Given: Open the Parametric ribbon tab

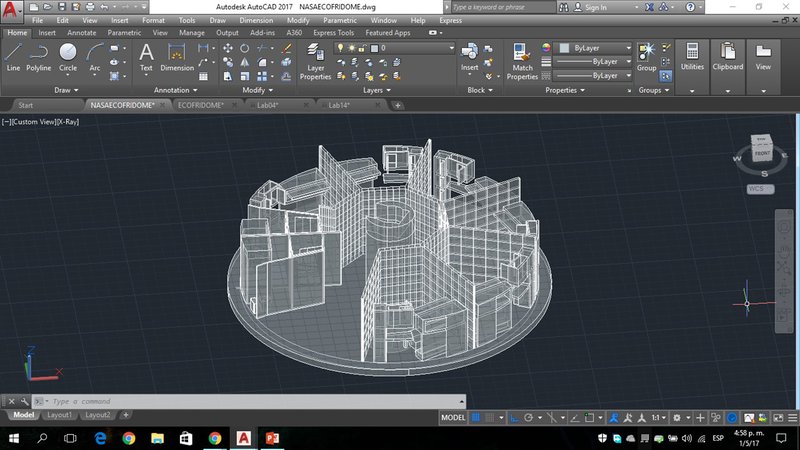Looking at the screenshot, I should click(x=125, y=32).
